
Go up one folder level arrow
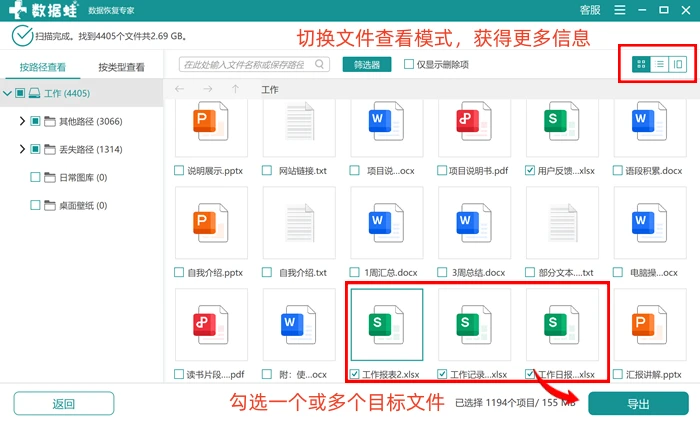click(x=235, y=89)
